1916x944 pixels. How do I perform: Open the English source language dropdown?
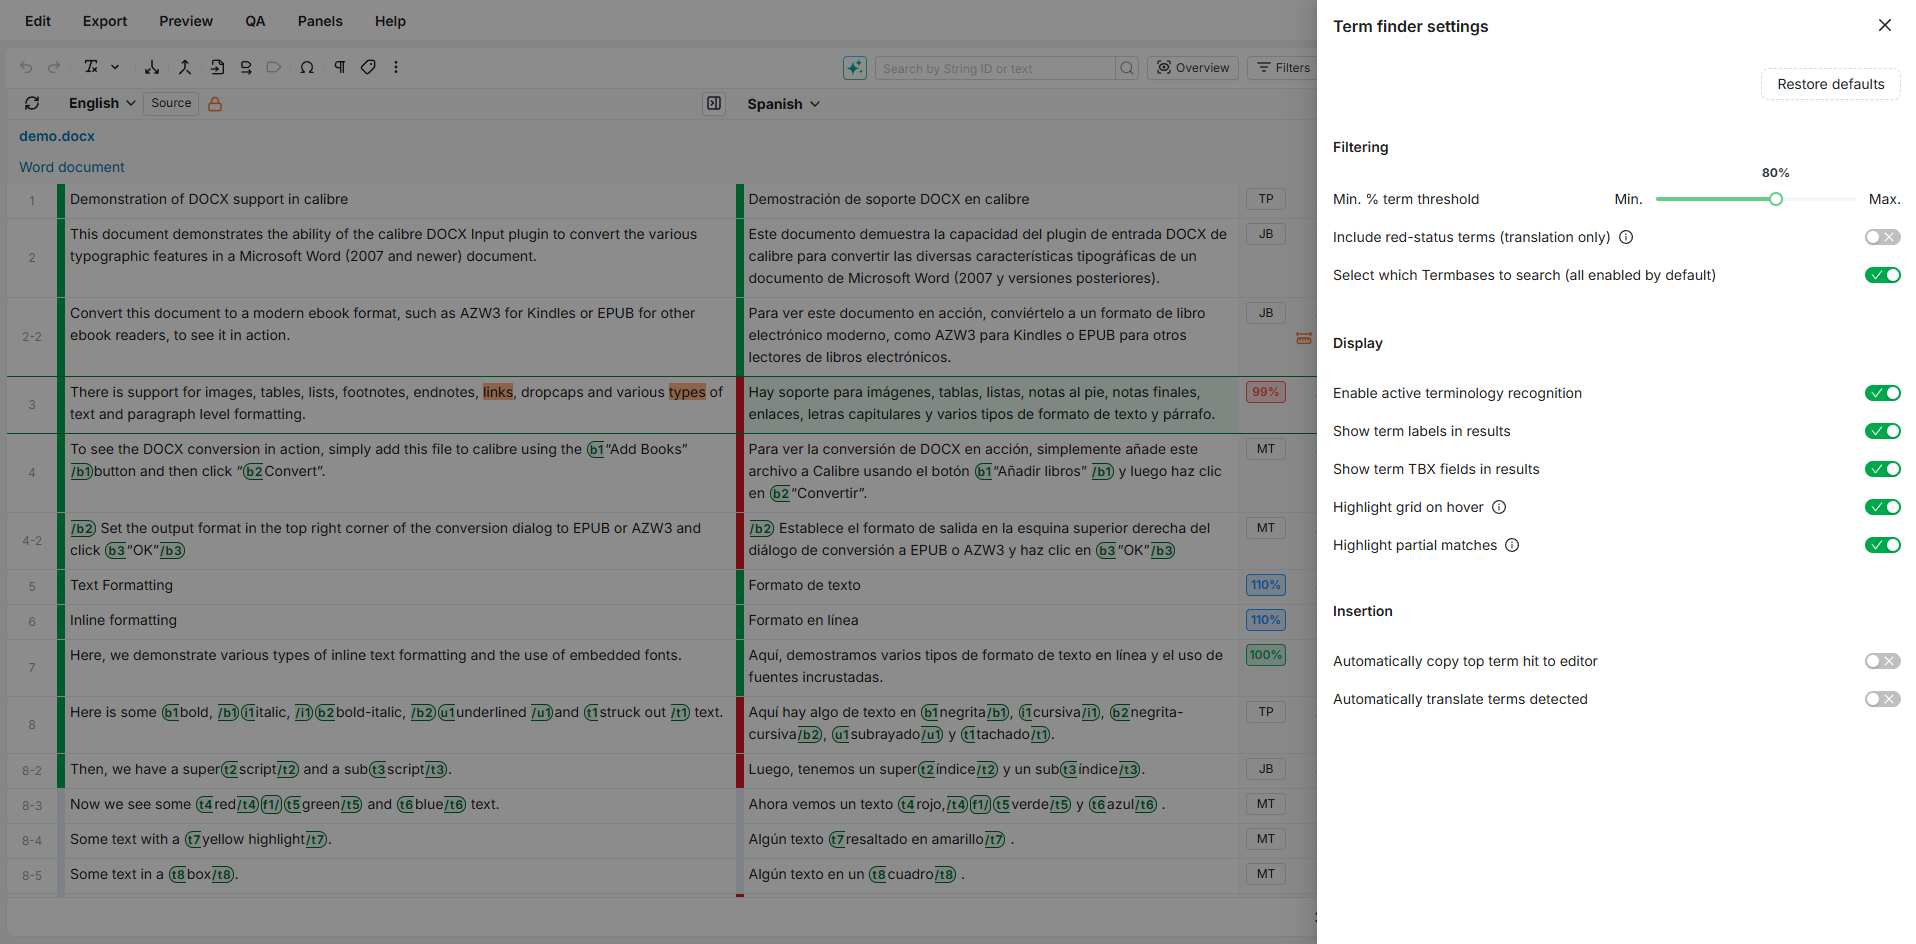point(102,103)
